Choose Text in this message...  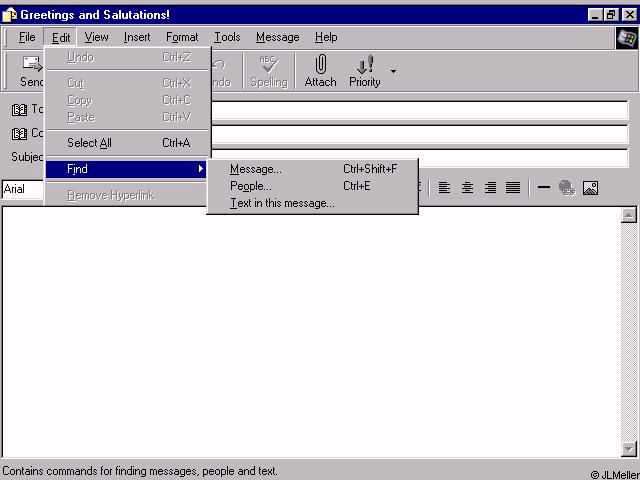tap(282, 203)
